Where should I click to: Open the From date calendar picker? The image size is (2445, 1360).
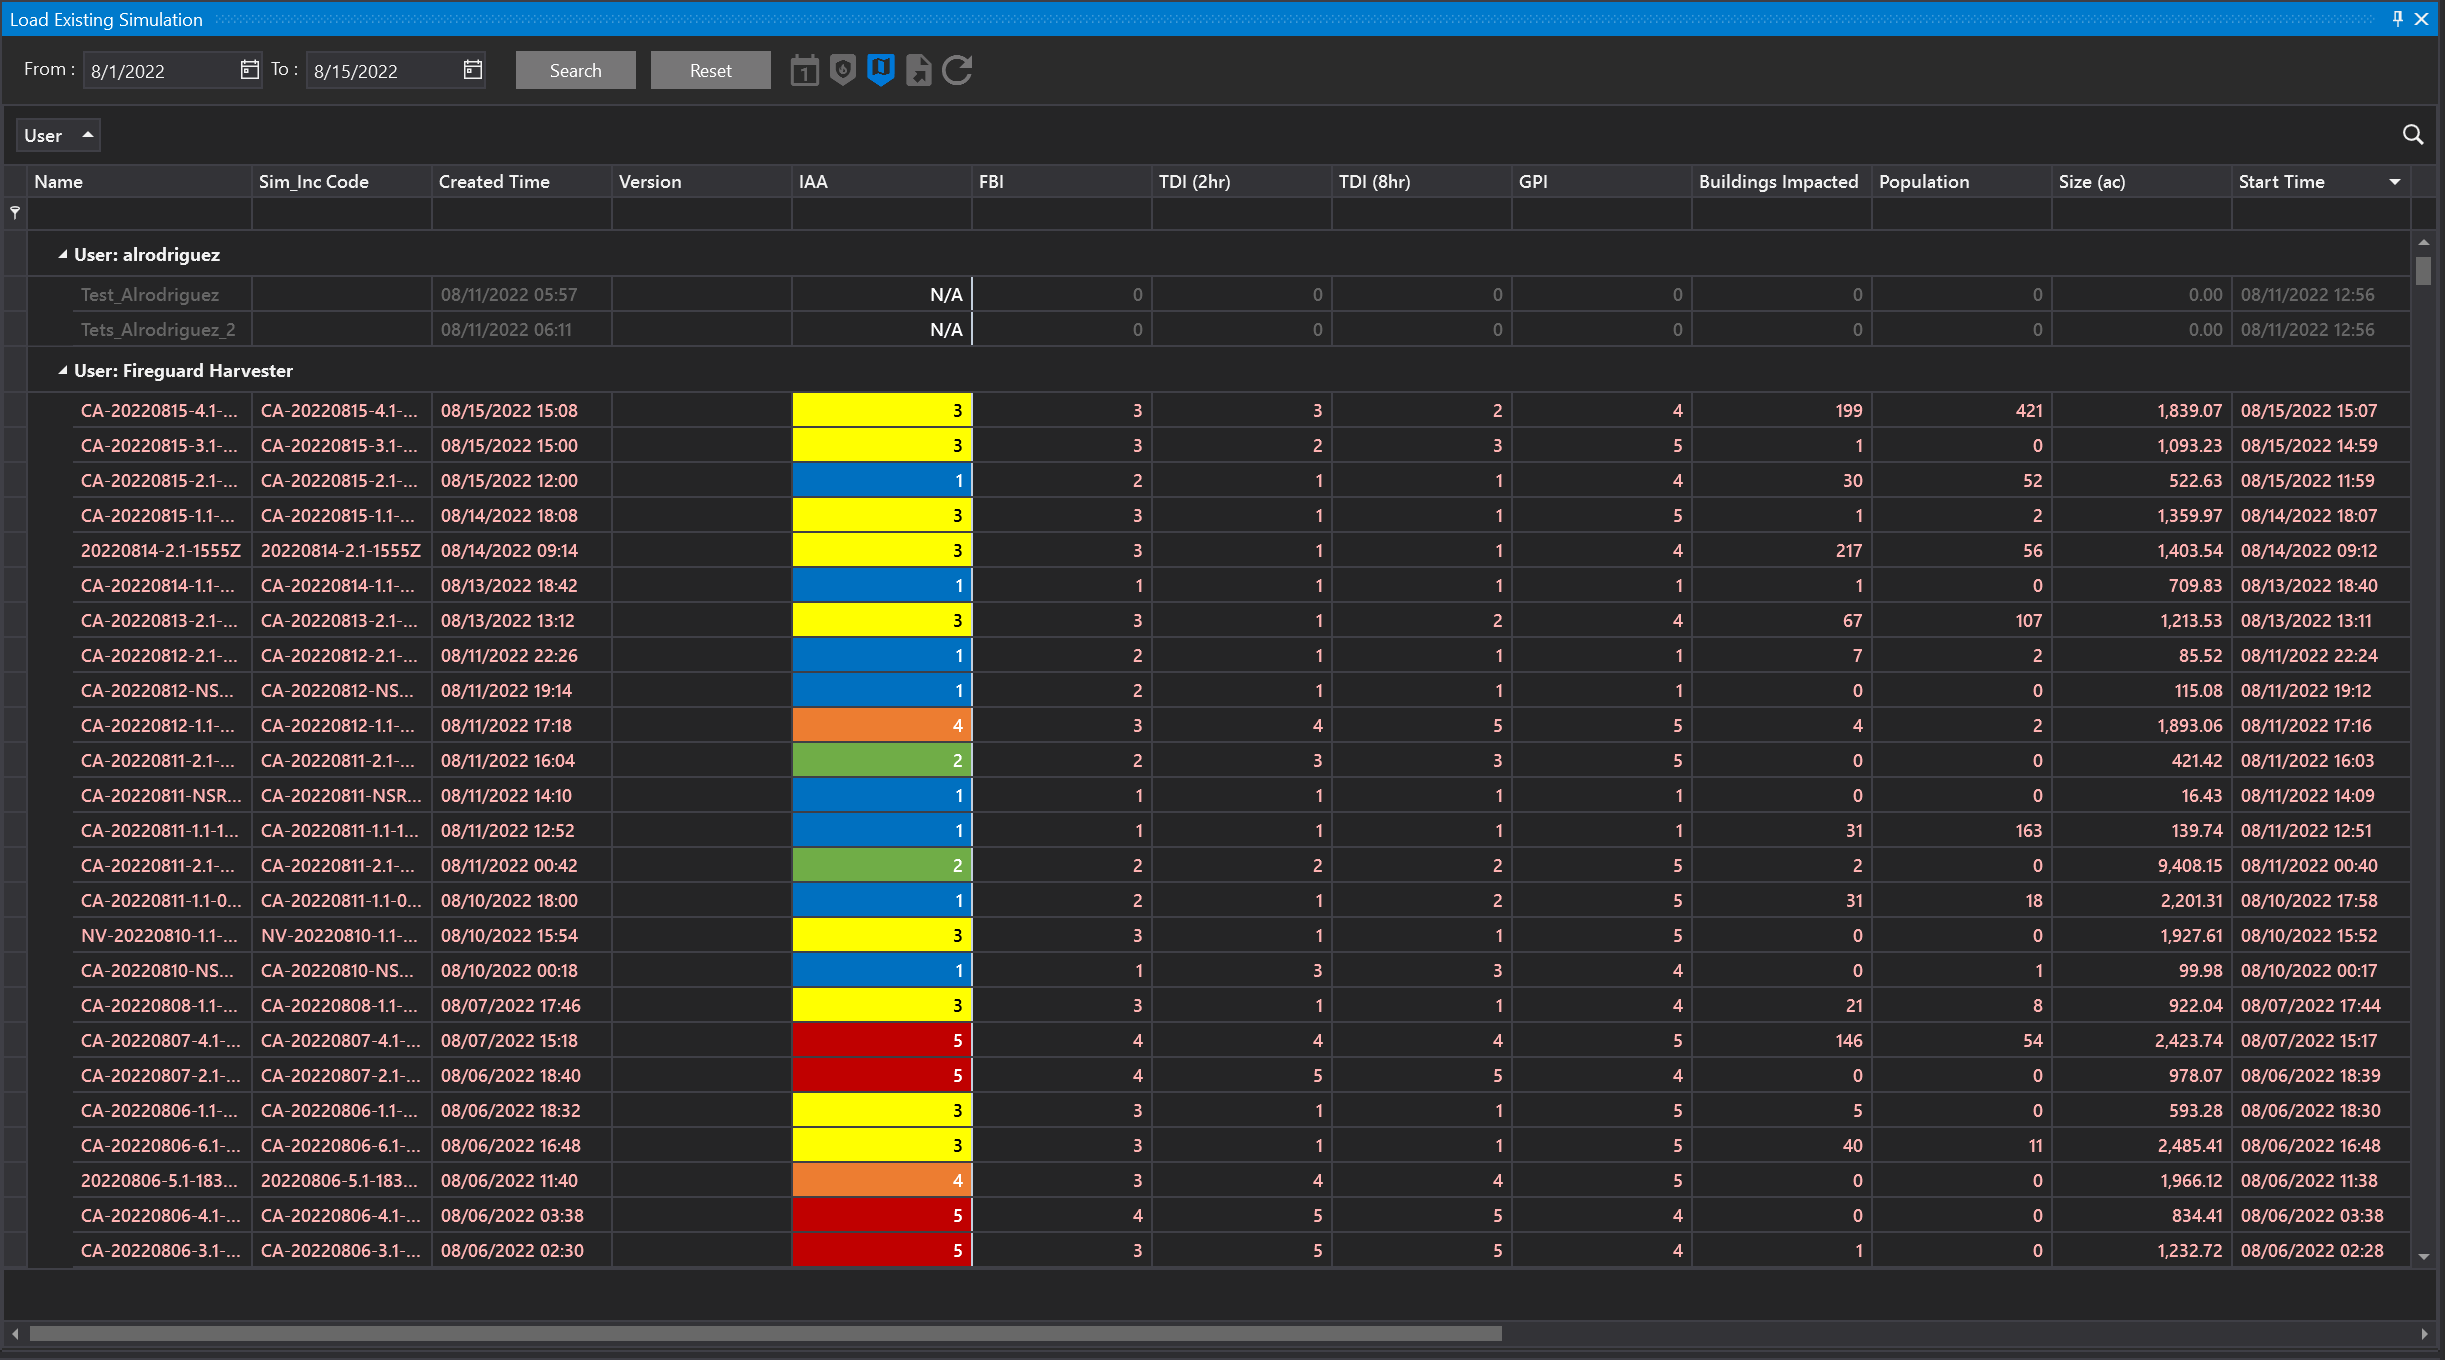click(249, 70)
